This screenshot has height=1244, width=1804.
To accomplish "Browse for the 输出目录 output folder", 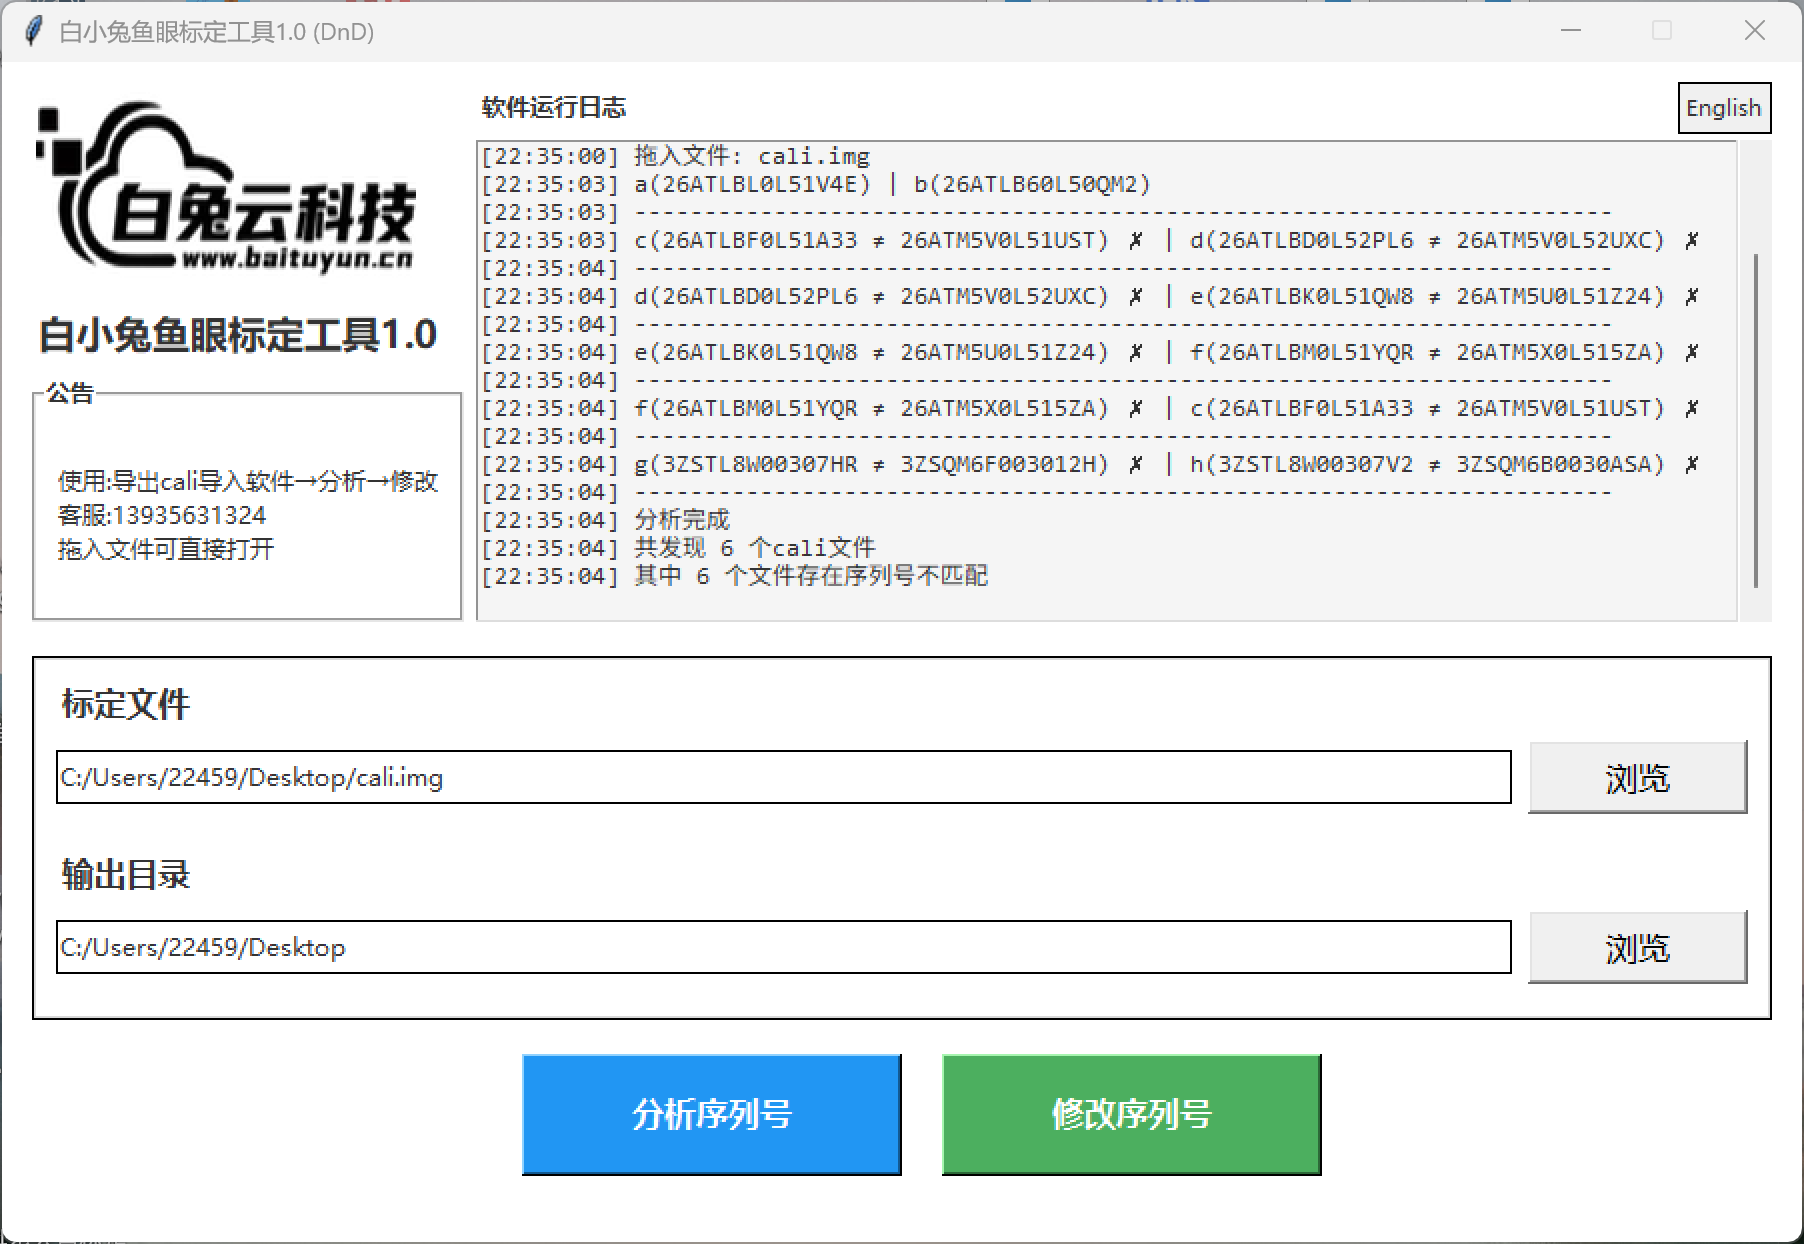I will [x=1637, y=947].
